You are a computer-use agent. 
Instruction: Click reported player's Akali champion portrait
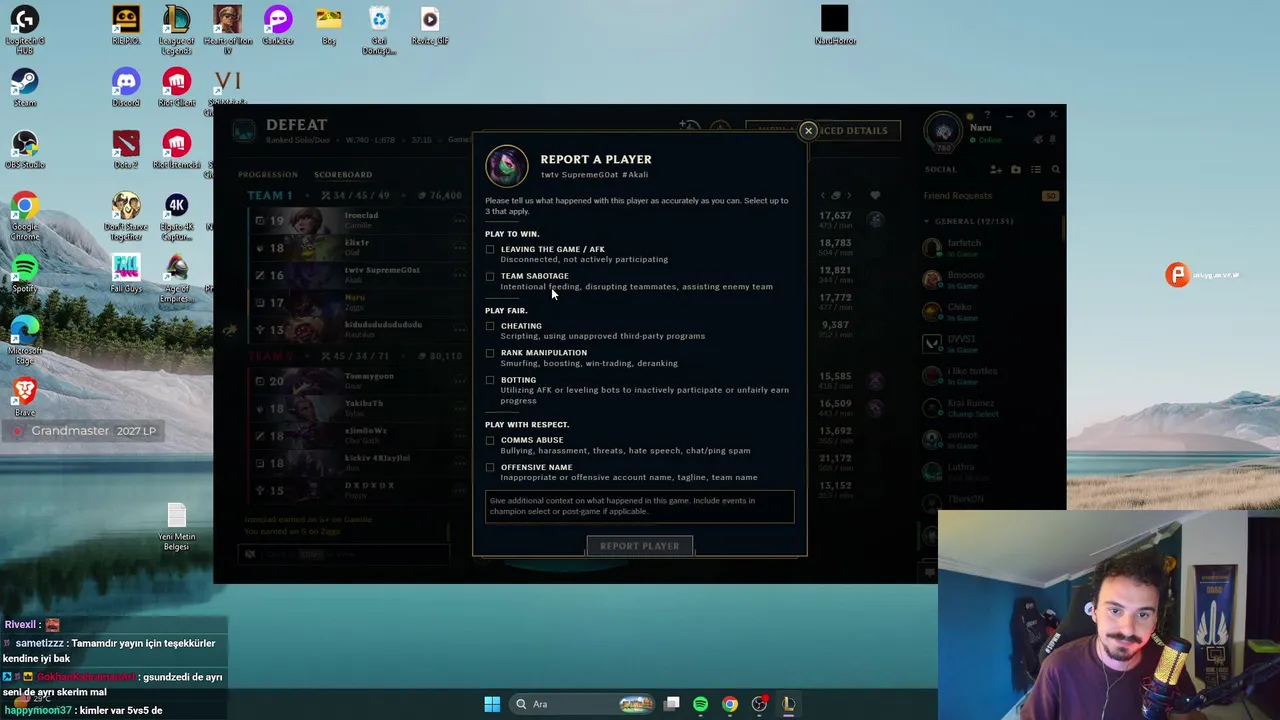pos(507,166)
